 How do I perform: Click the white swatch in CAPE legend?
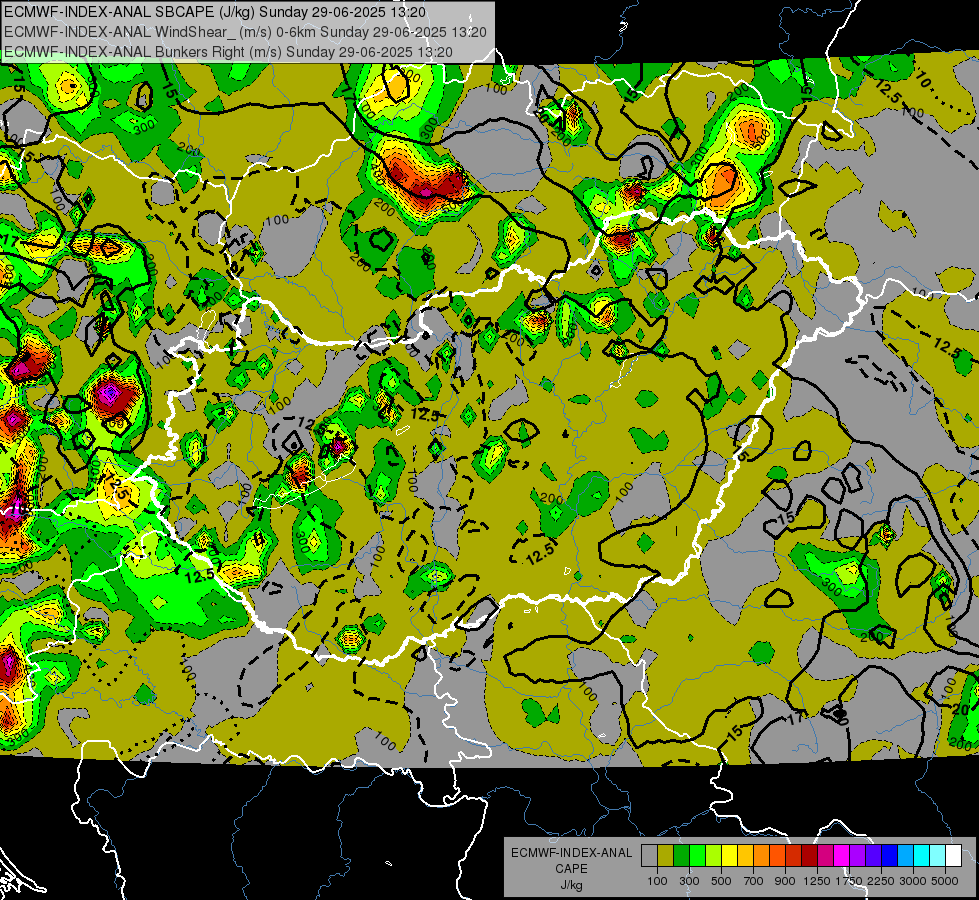(955, 856)
